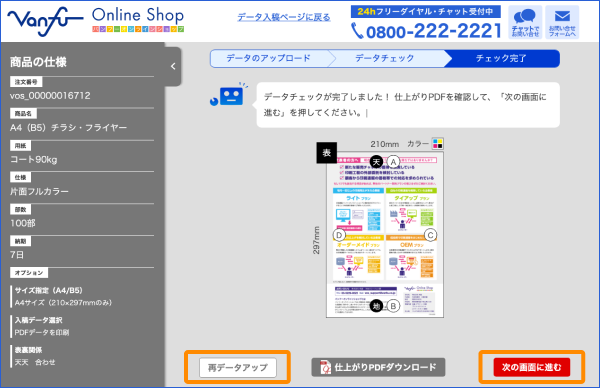Select the チェック完了 step

click(x=501, y=58)
